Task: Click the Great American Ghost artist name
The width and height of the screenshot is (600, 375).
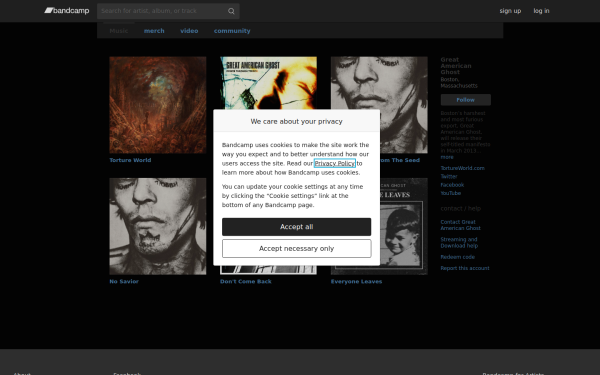Action: tap(456, 66)
